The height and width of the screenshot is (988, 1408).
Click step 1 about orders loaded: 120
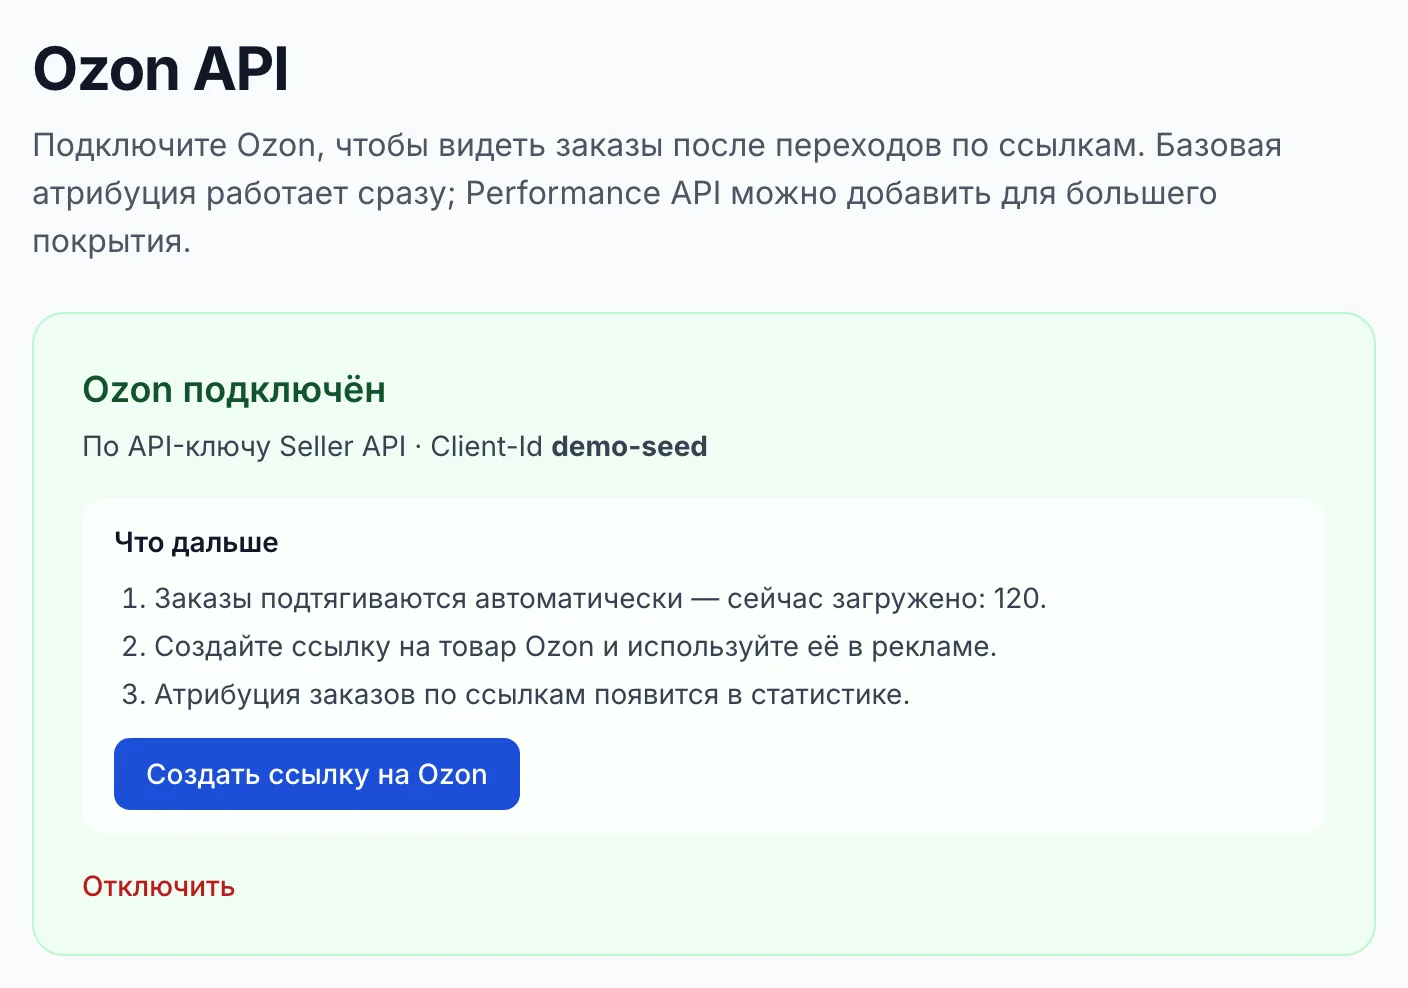[584, 599]
